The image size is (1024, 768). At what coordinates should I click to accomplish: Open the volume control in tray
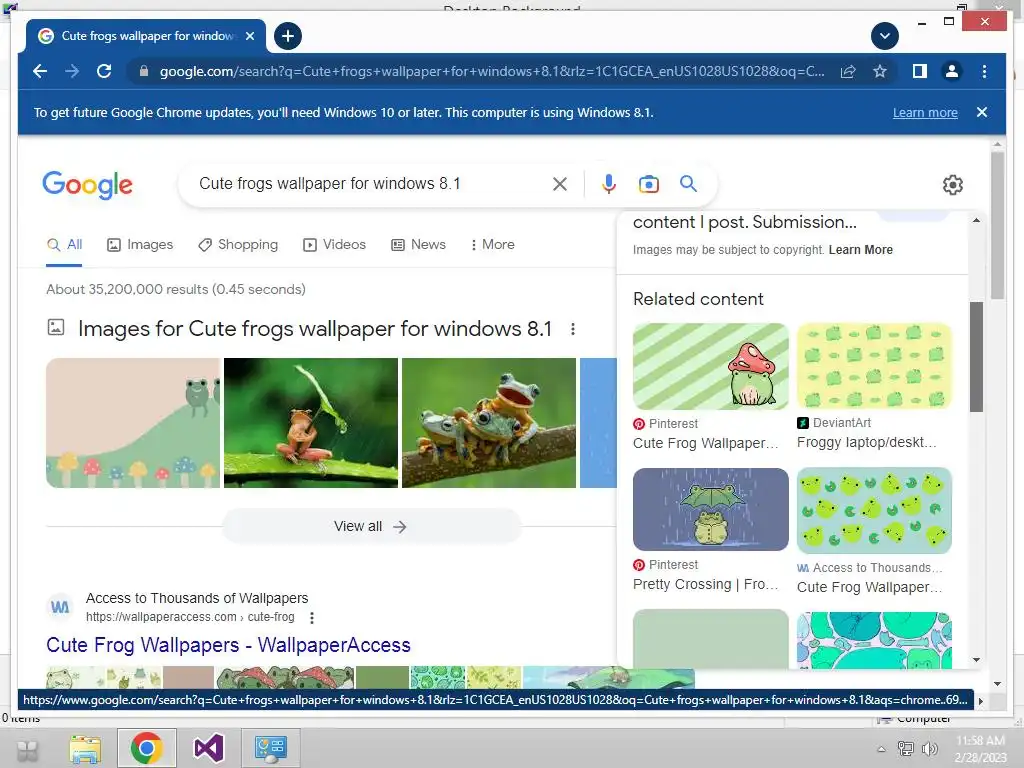coord(929,749)
